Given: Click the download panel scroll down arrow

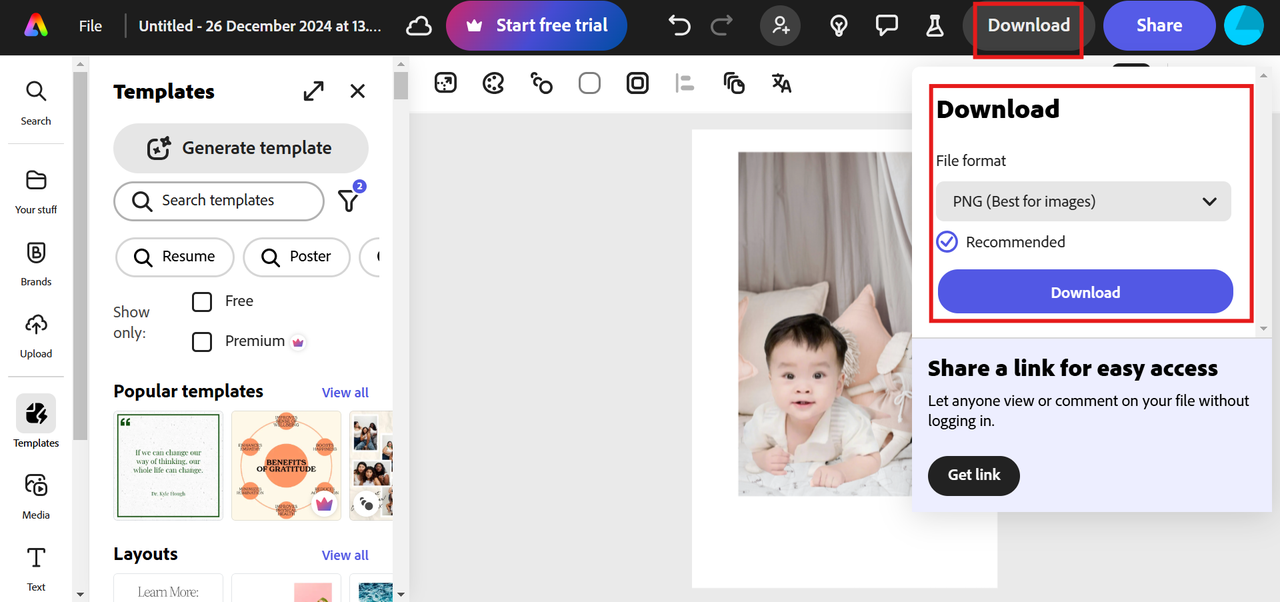Looking at the screenshot, I should pos(1264,328).
